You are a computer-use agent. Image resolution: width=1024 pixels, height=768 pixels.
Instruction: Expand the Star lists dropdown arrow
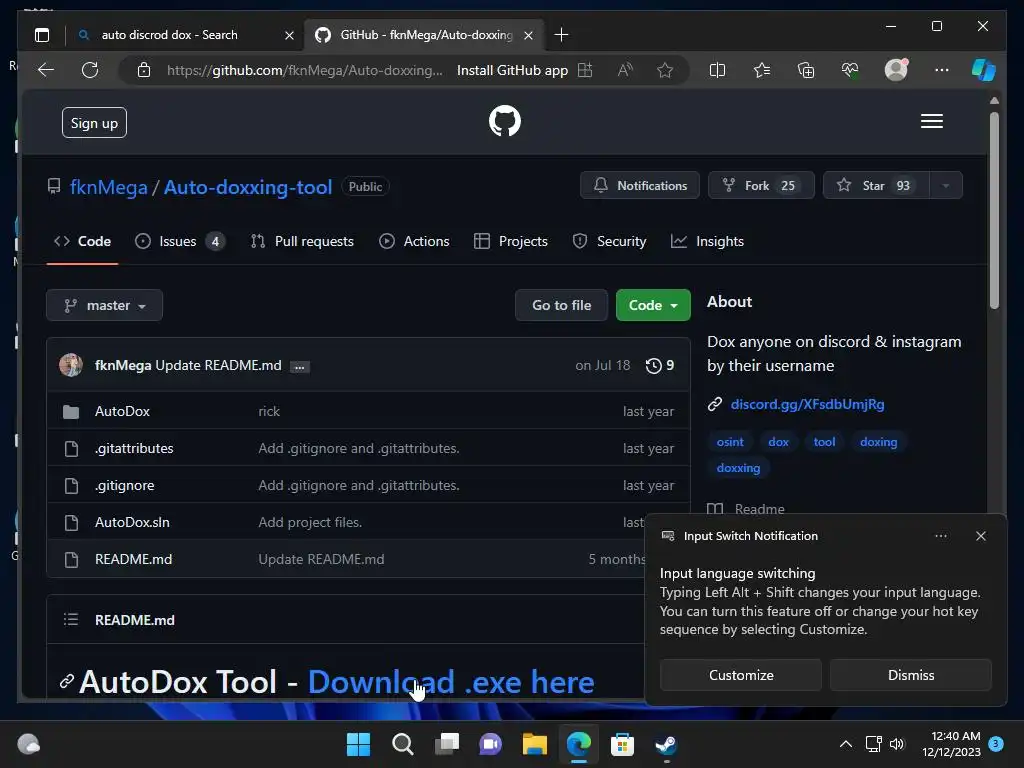coord(946,185)
